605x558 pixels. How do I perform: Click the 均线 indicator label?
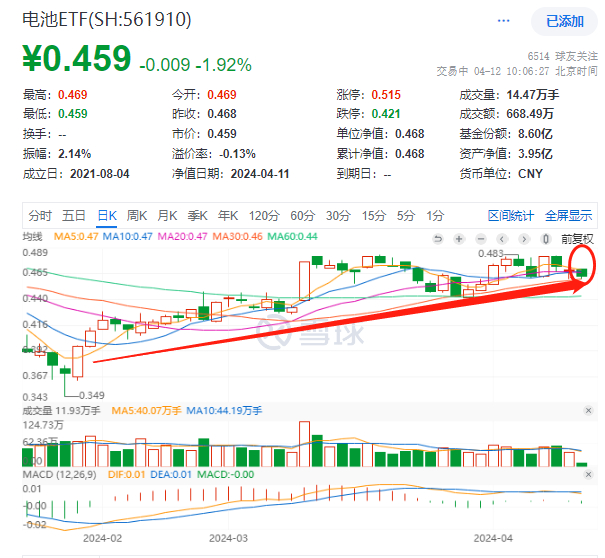click(32, 236)
